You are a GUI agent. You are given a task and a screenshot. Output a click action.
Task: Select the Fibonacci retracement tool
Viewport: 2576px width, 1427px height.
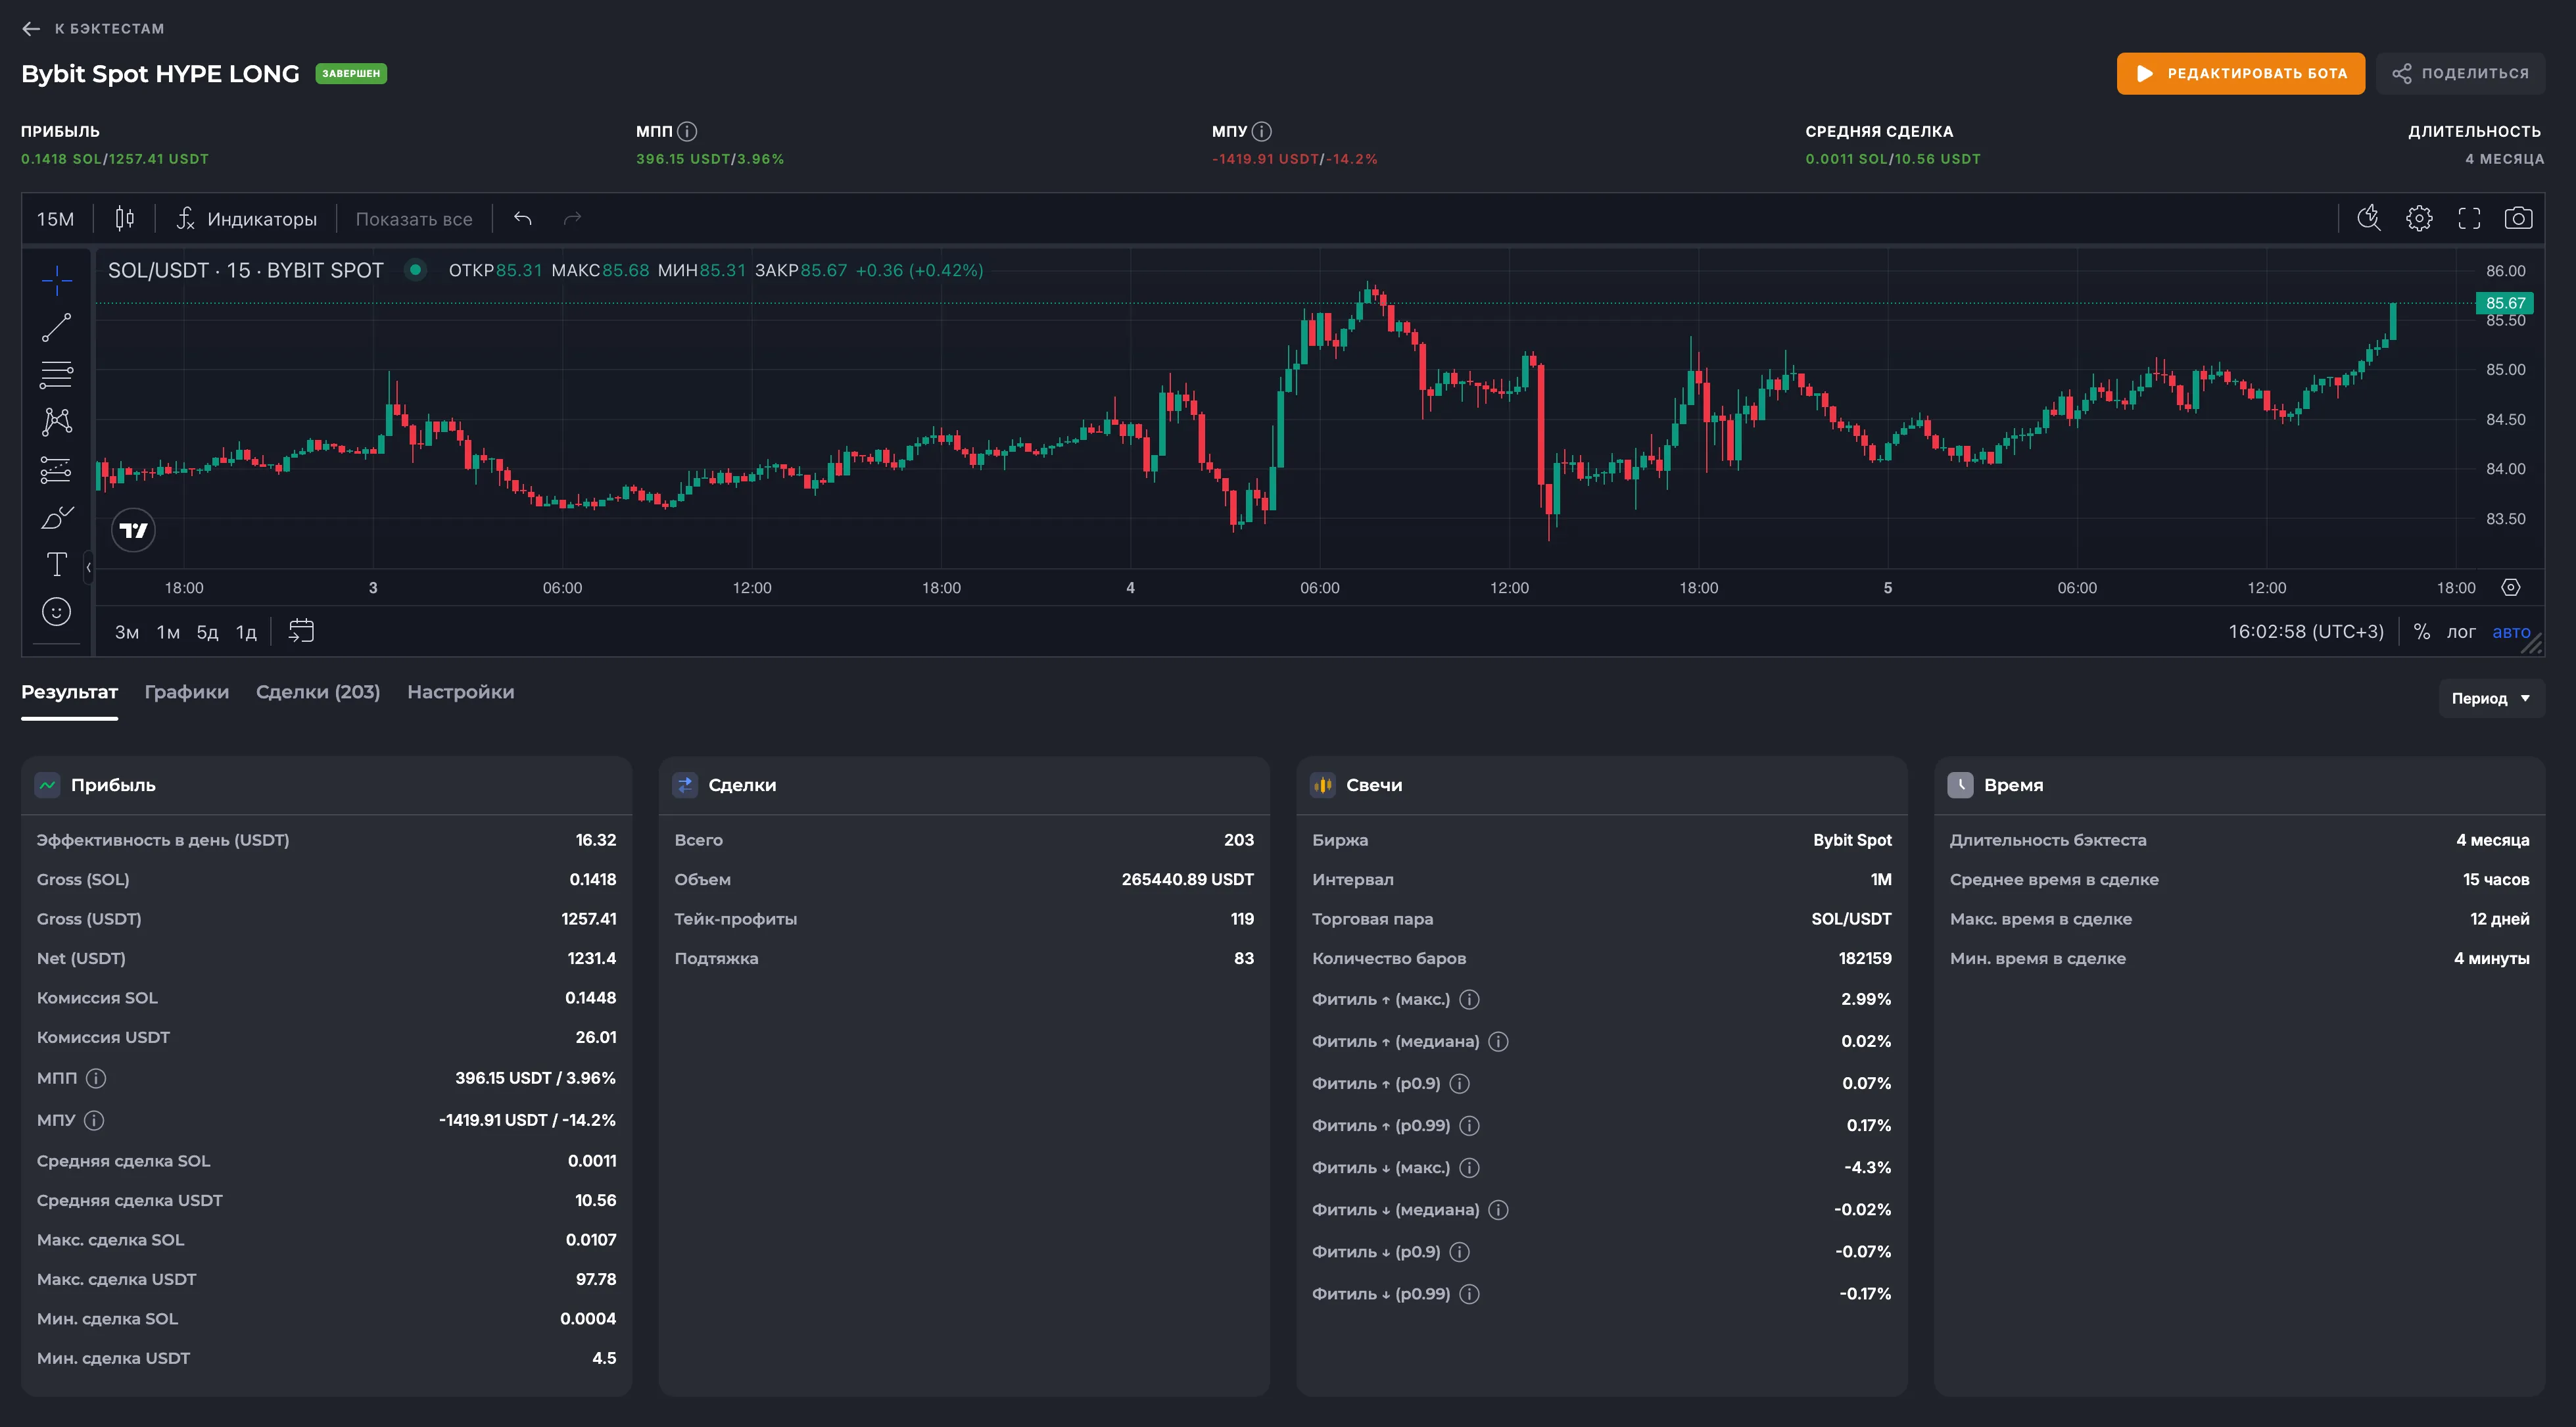point(57,374)
